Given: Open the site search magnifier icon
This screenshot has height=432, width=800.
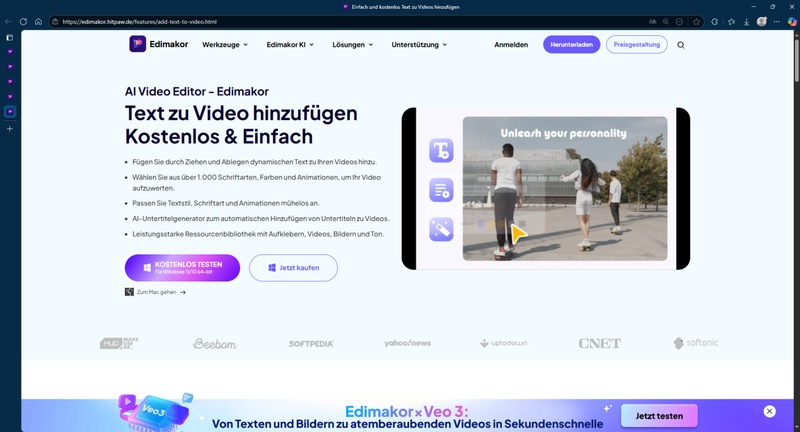Looking at the screenshot, I should (681, 45).
